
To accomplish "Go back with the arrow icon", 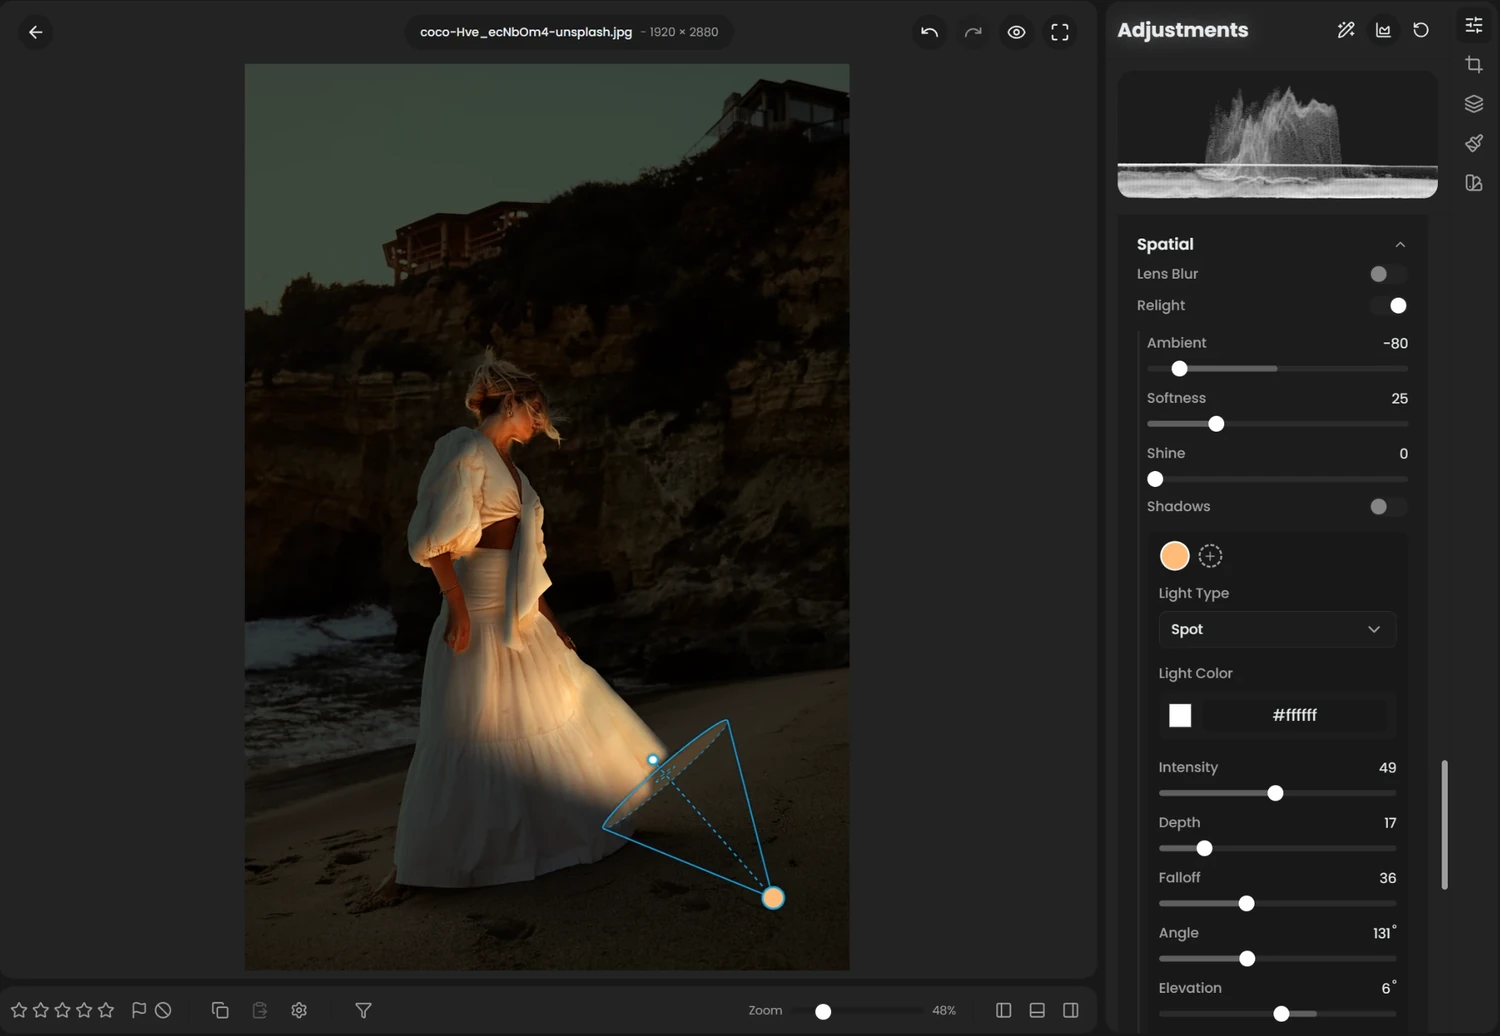I will tap(36, 32).
